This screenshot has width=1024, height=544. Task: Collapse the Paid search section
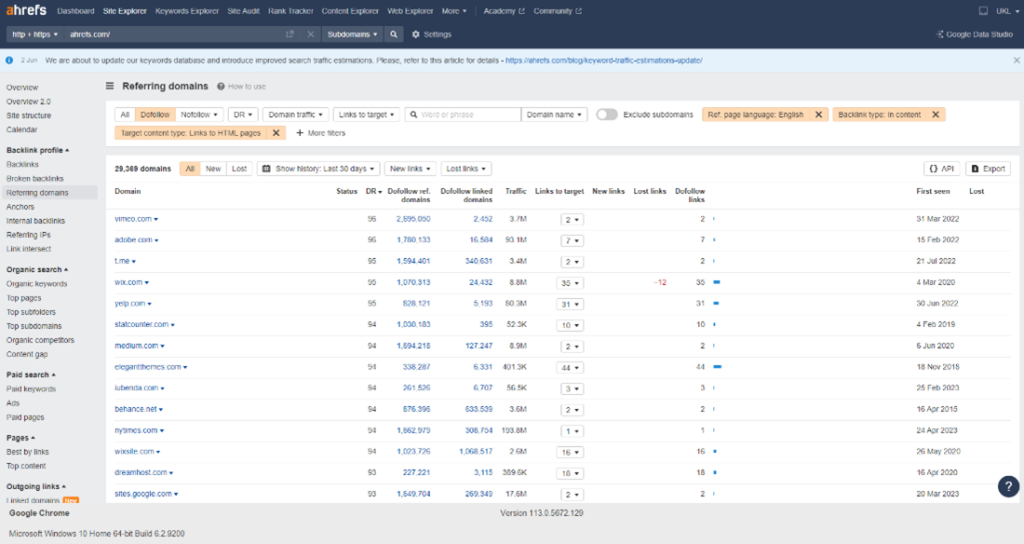[x=31, y=375]
